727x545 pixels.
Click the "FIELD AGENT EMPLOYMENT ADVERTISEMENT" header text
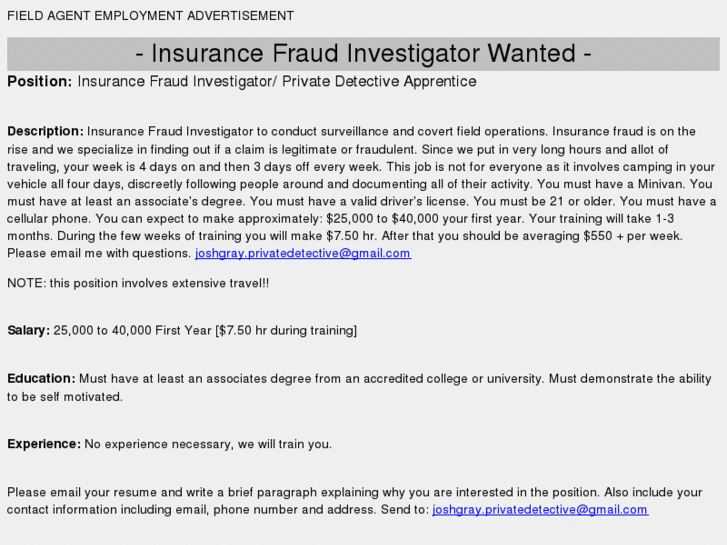151,16
